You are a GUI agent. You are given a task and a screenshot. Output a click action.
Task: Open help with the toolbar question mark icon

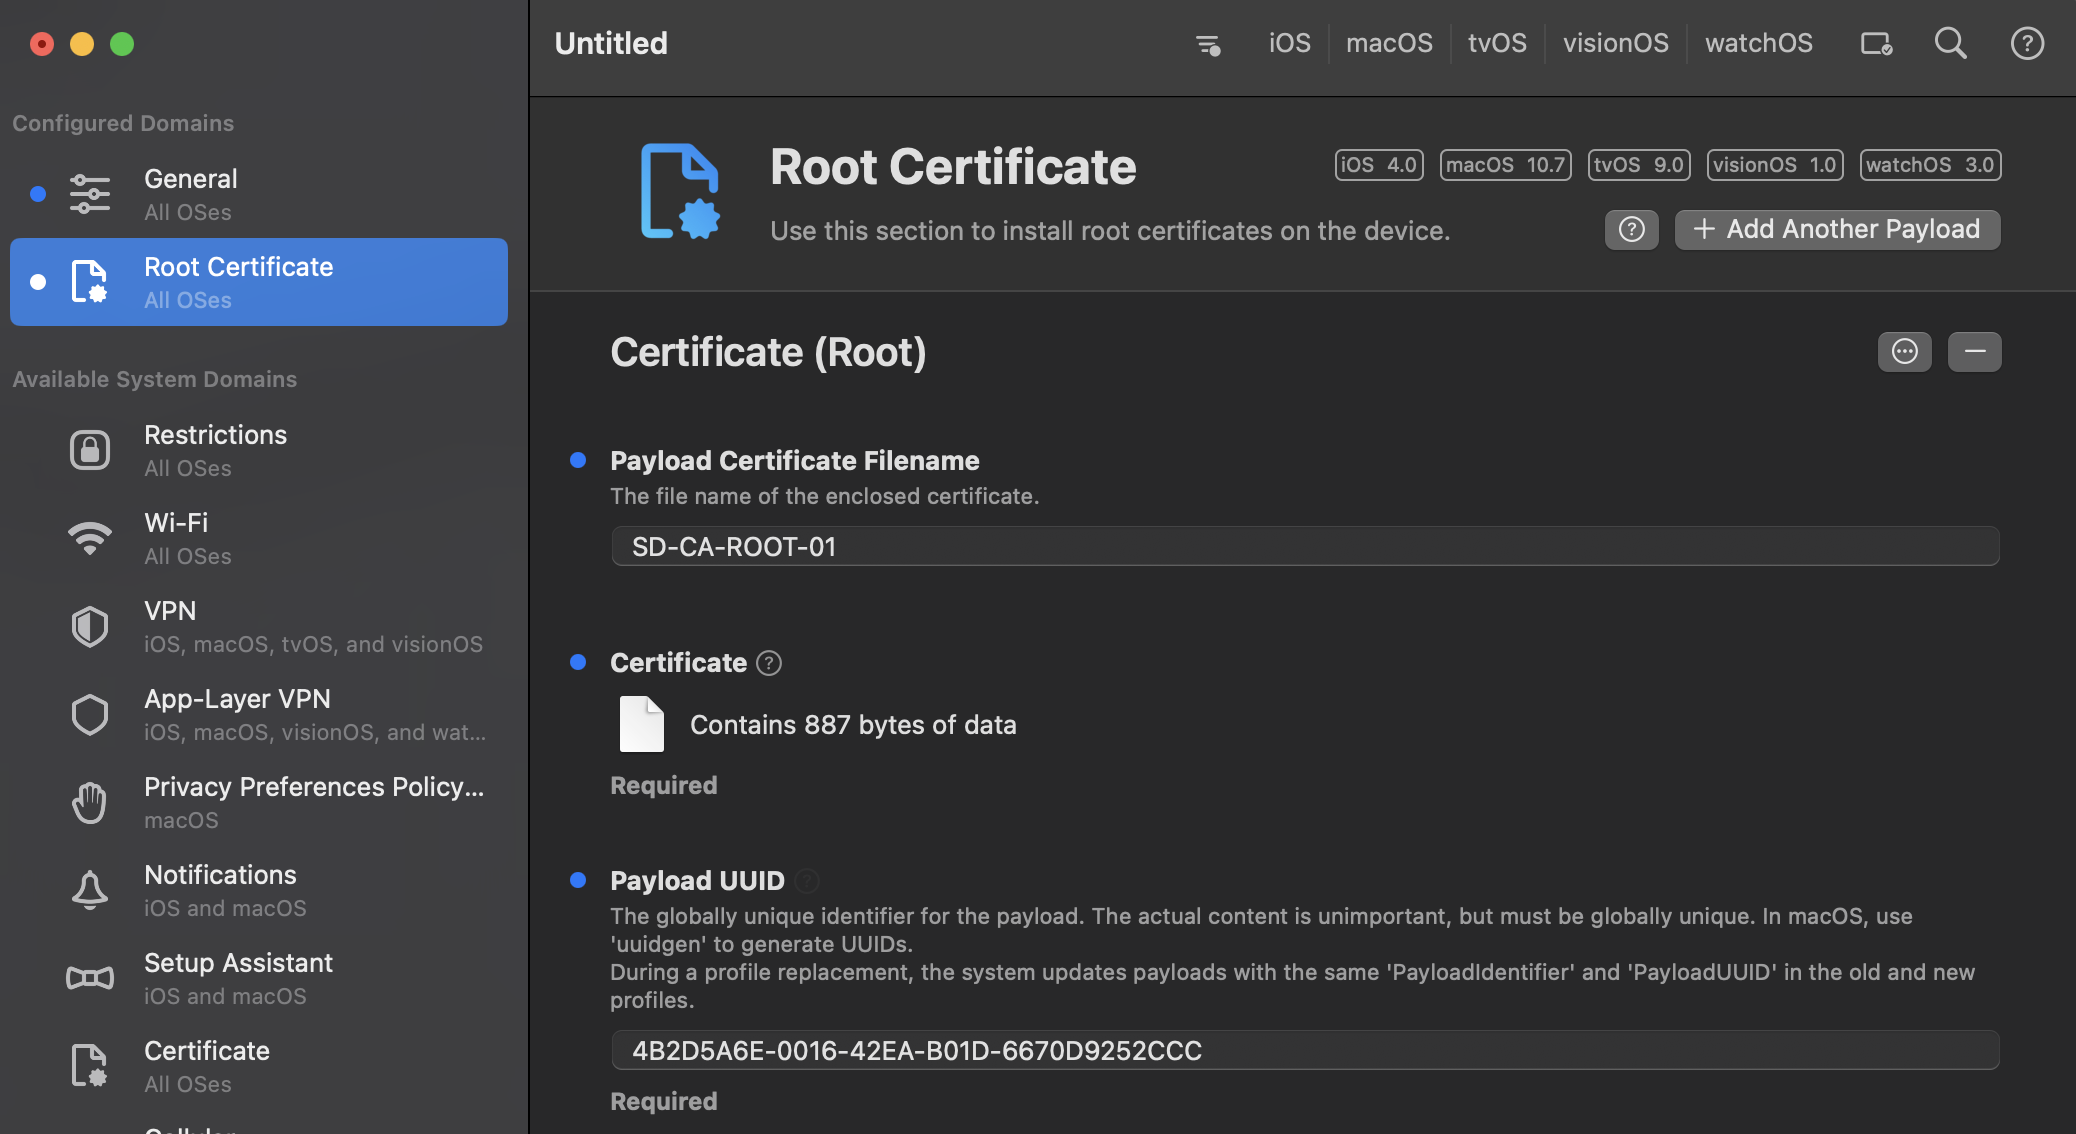(x=2027, y=43)
